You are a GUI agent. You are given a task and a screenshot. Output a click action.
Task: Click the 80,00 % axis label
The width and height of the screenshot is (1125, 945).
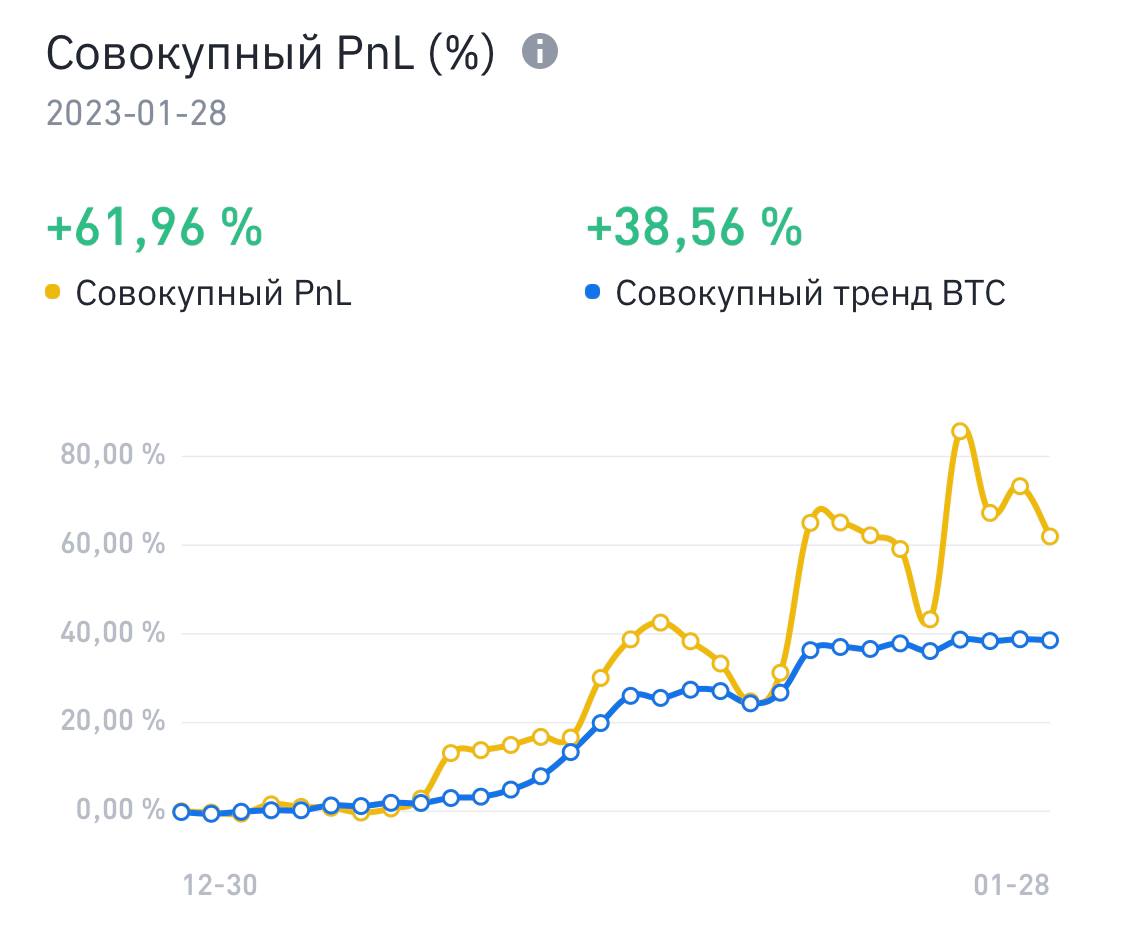[x=113, y=454]
